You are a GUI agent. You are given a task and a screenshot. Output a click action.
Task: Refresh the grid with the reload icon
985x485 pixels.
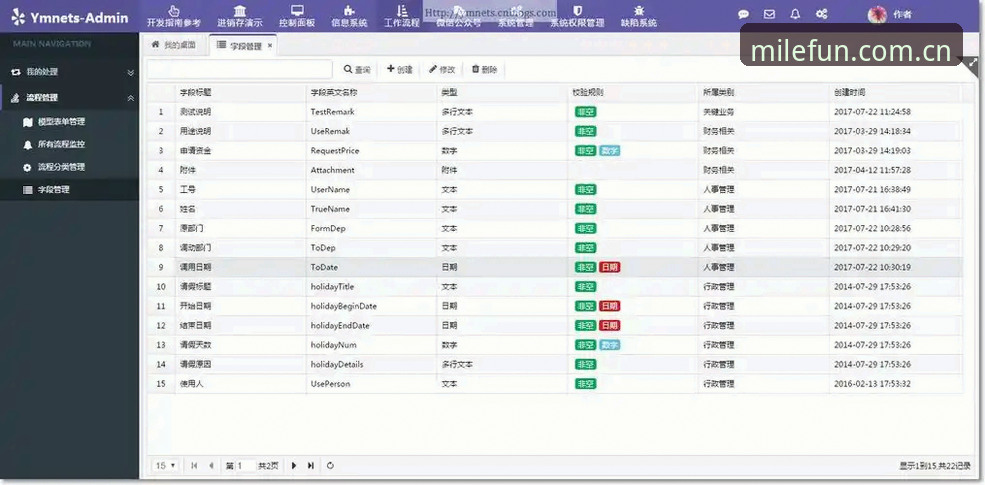coord(330,466)
